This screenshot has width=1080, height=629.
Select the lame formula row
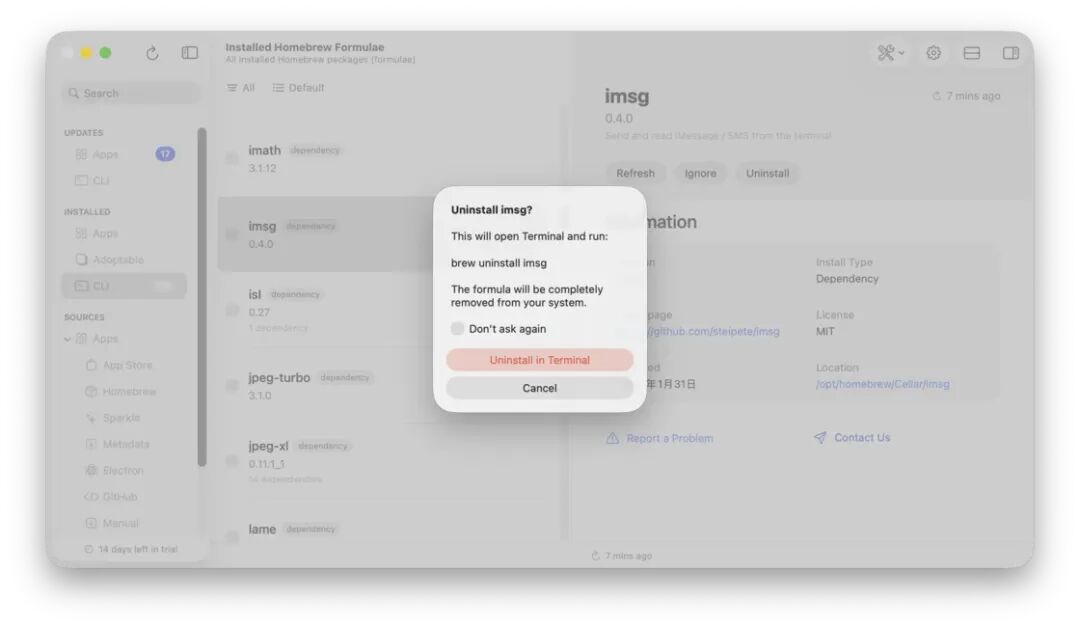pyautogui.click(x=391, y=528)
